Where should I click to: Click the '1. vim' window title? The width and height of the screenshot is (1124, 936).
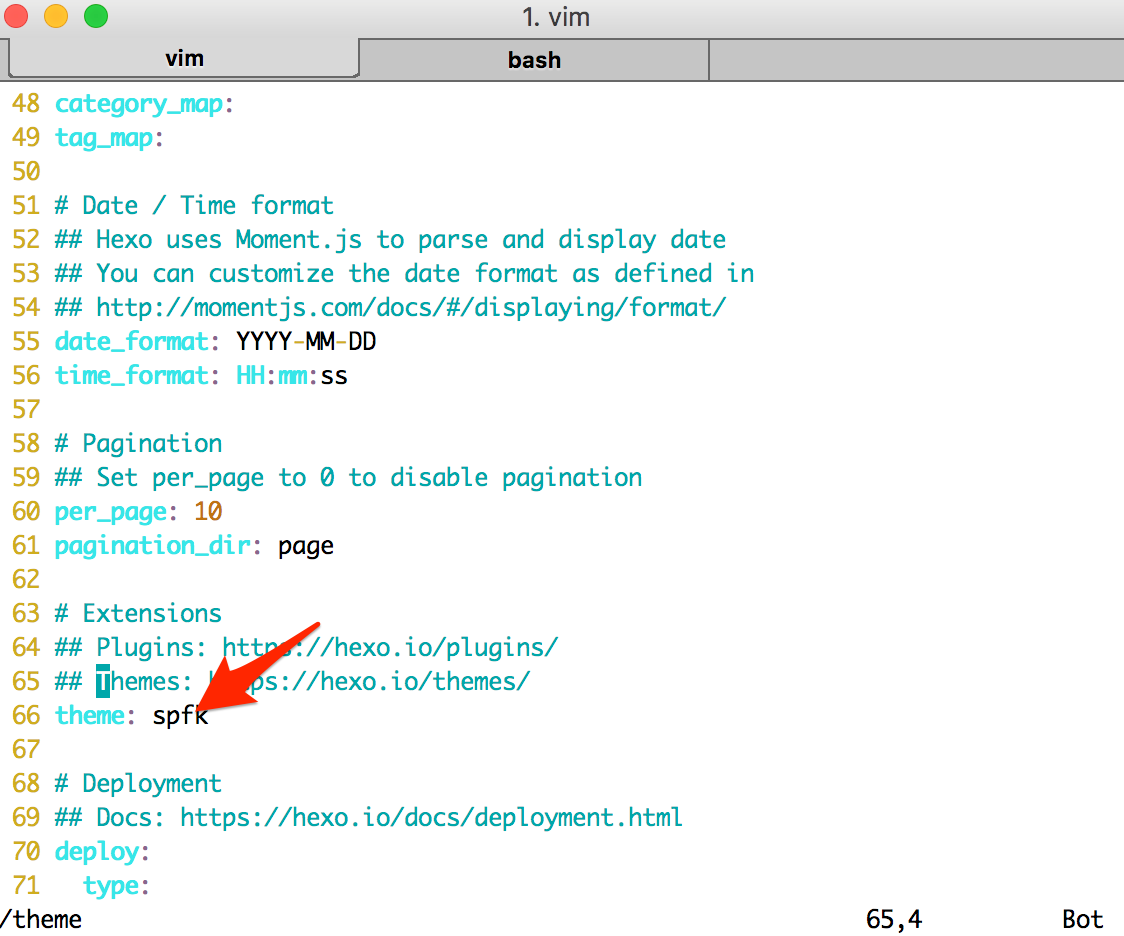556,17
